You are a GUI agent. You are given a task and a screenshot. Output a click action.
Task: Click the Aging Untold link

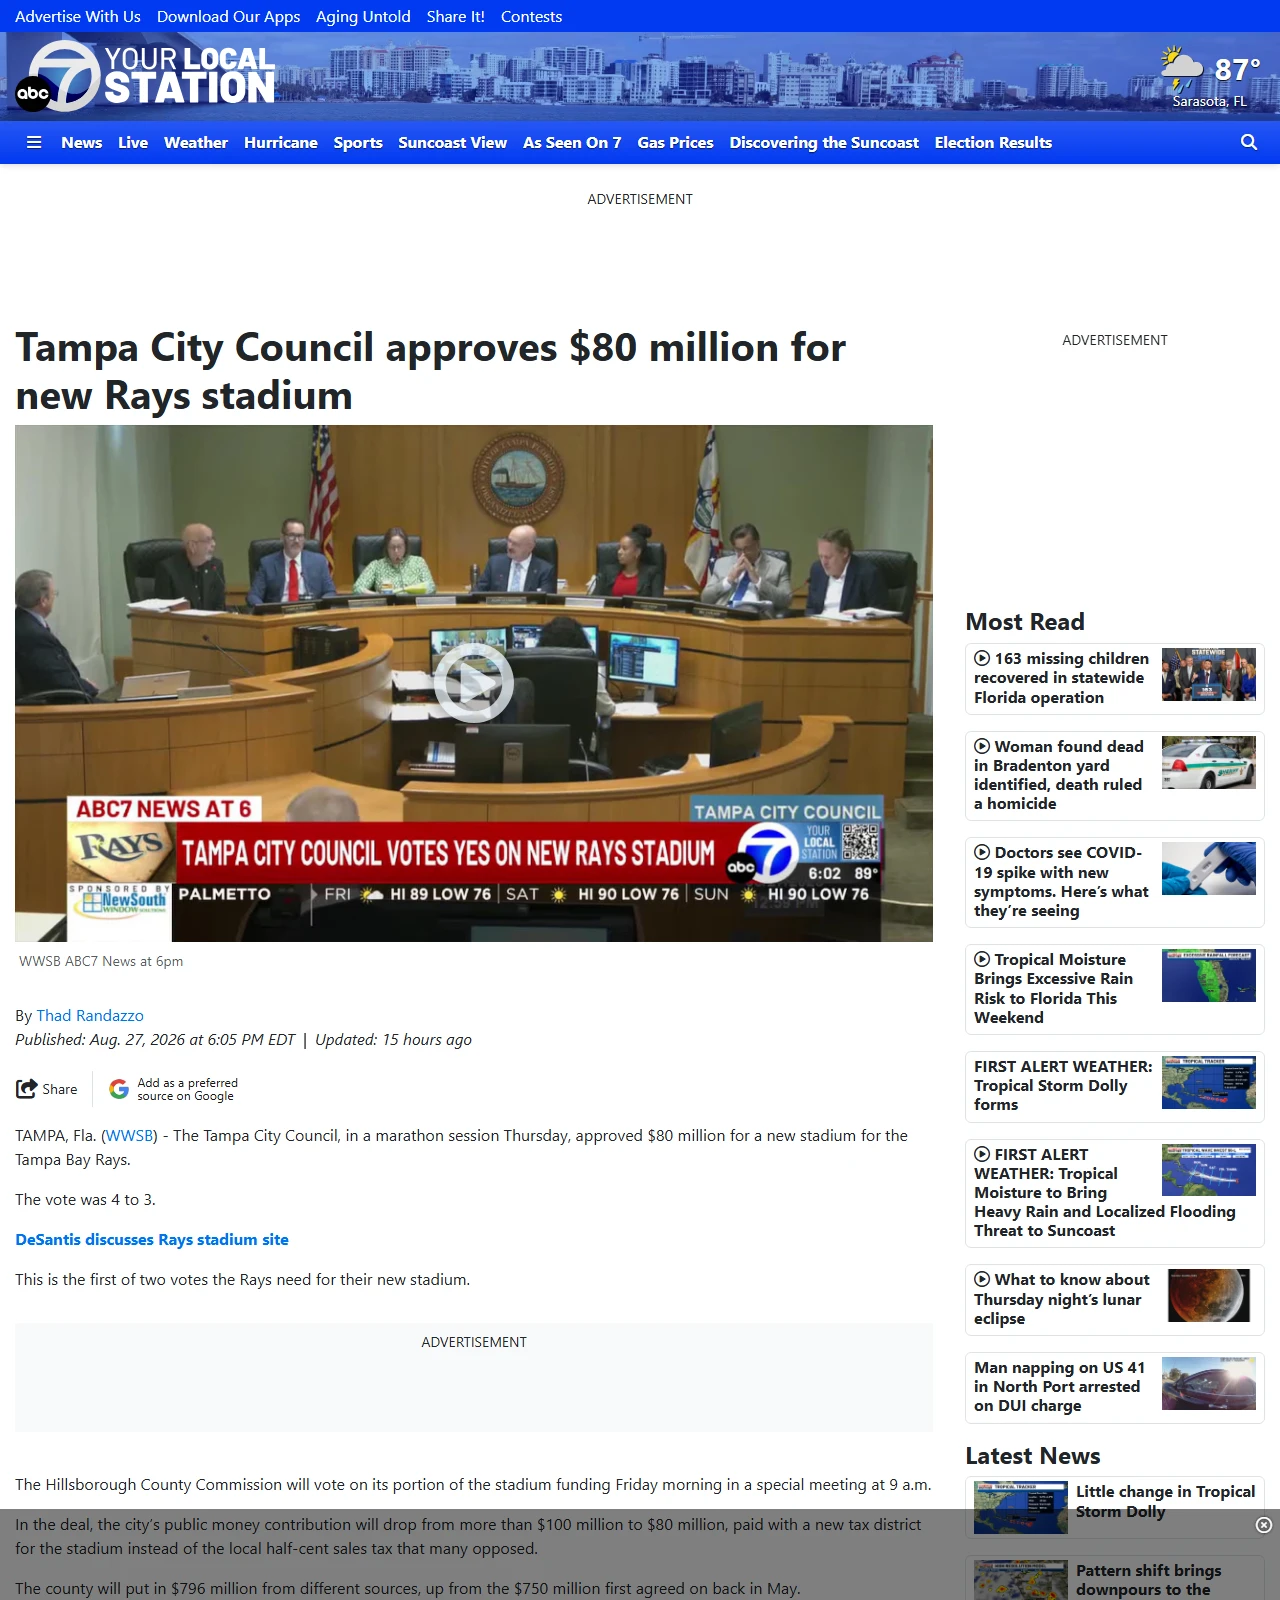tap(363, 16)
